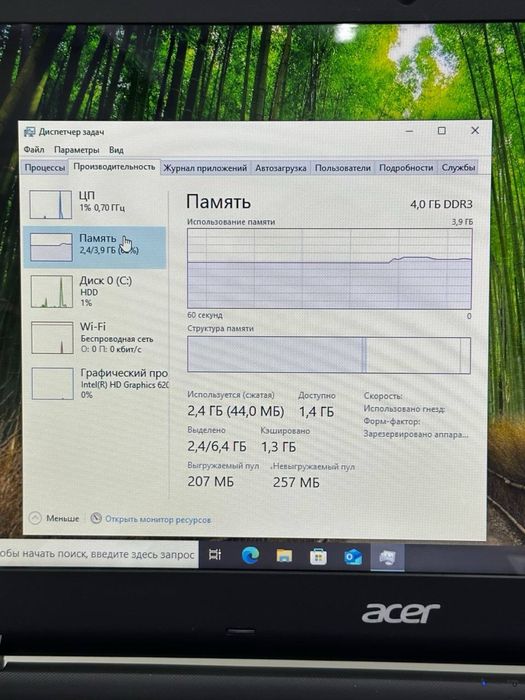Open Microsoft Store from the taskbar
Screen dimensions: 525x700
(x=318, y=557)
